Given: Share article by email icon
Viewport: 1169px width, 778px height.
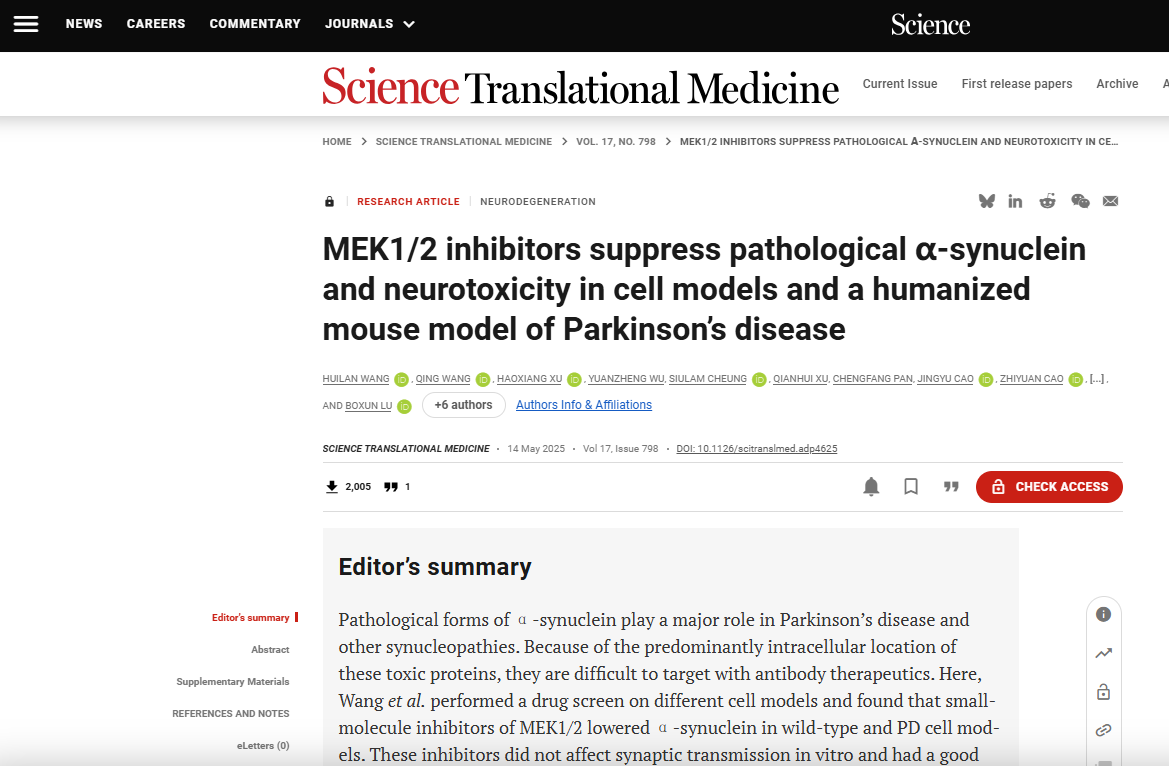Looking at the screenshot, I should coord(1110,201).
